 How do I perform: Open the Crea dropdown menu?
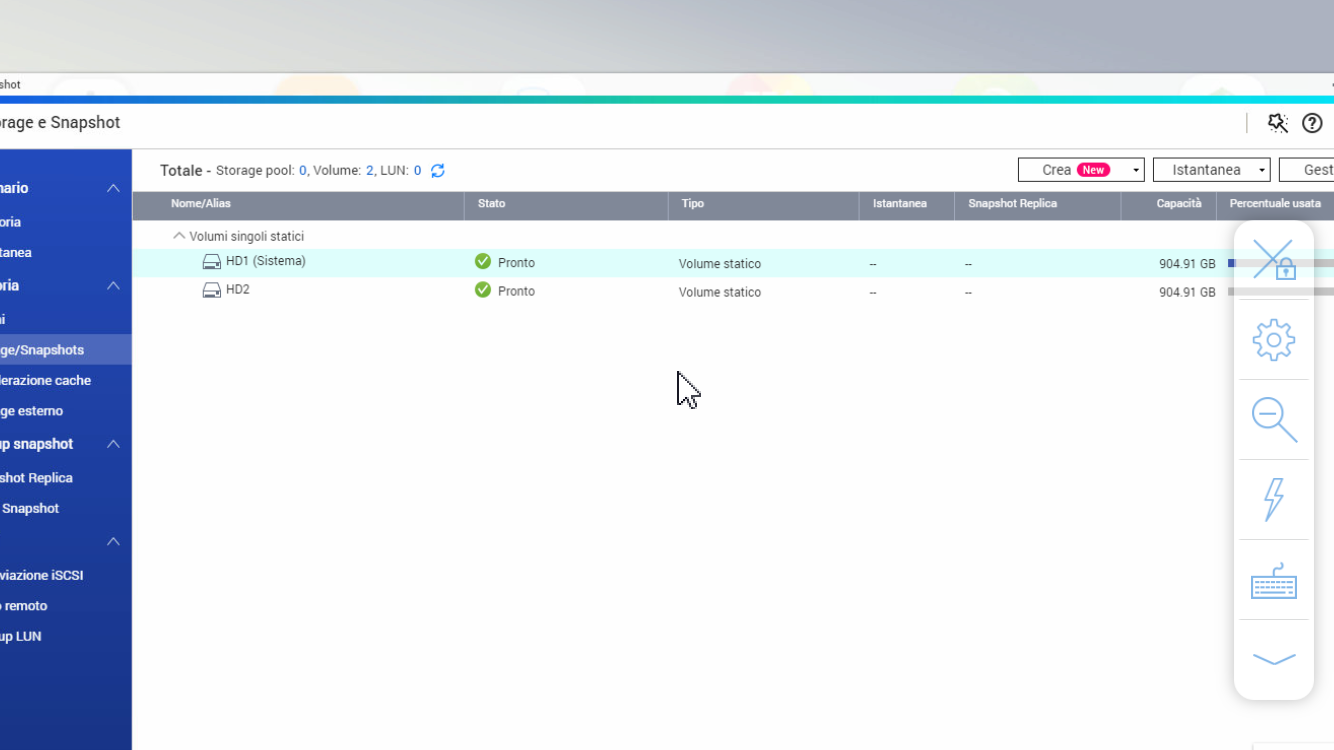pos(1136,171)
